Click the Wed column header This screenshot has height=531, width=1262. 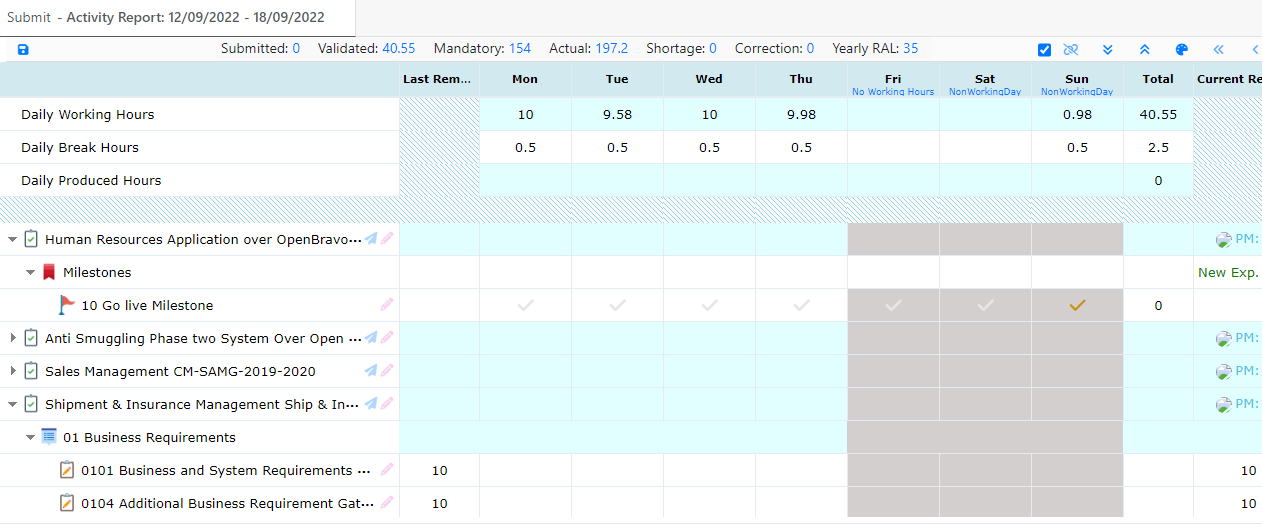pos(709,79)
